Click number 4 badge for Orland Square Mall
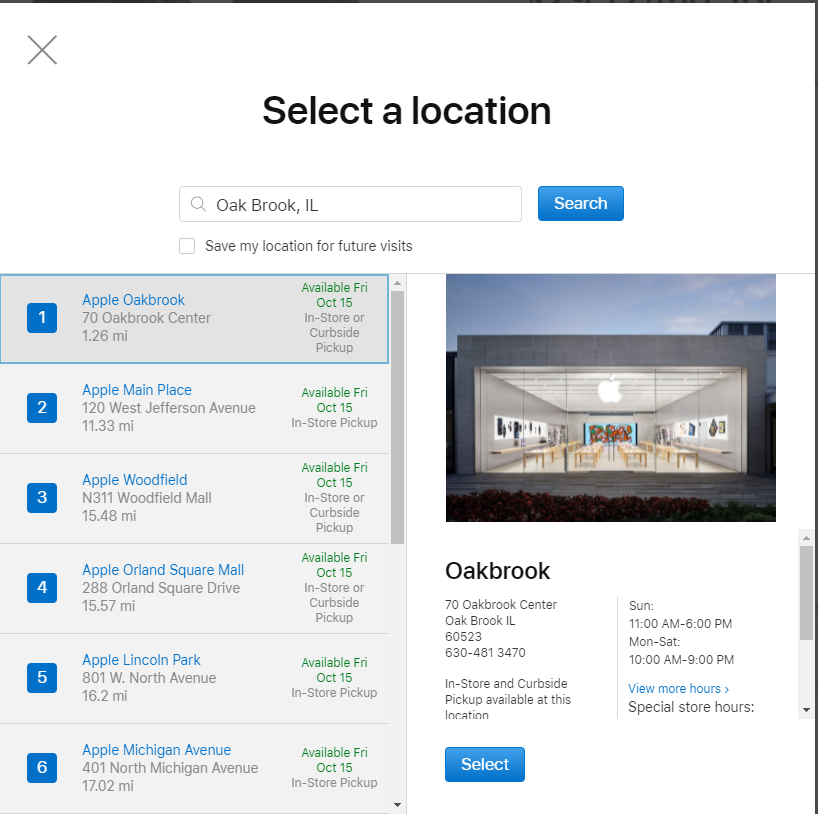818x814 pixels. tap(42, 587)
